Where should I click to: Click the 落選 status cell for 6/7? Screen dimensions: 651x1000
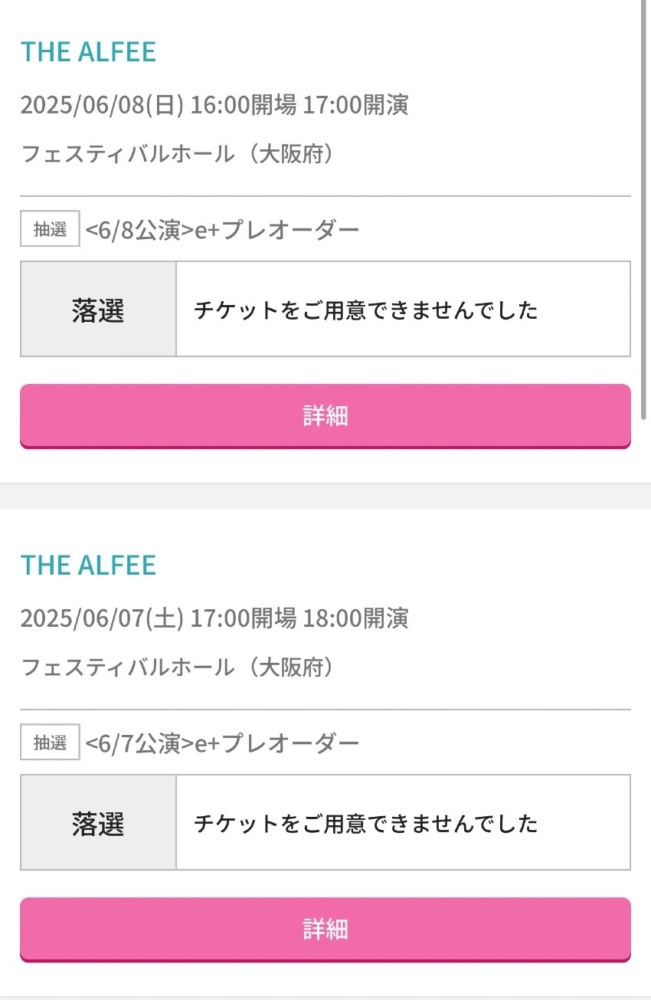(x=98, y=823)
